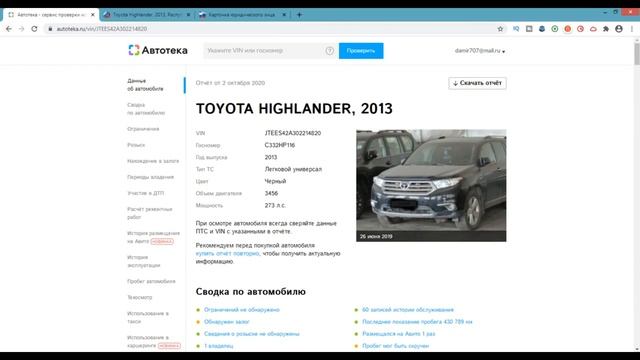
Task: Click the купить отчет повторно link
Action: (x=227, y=253)
